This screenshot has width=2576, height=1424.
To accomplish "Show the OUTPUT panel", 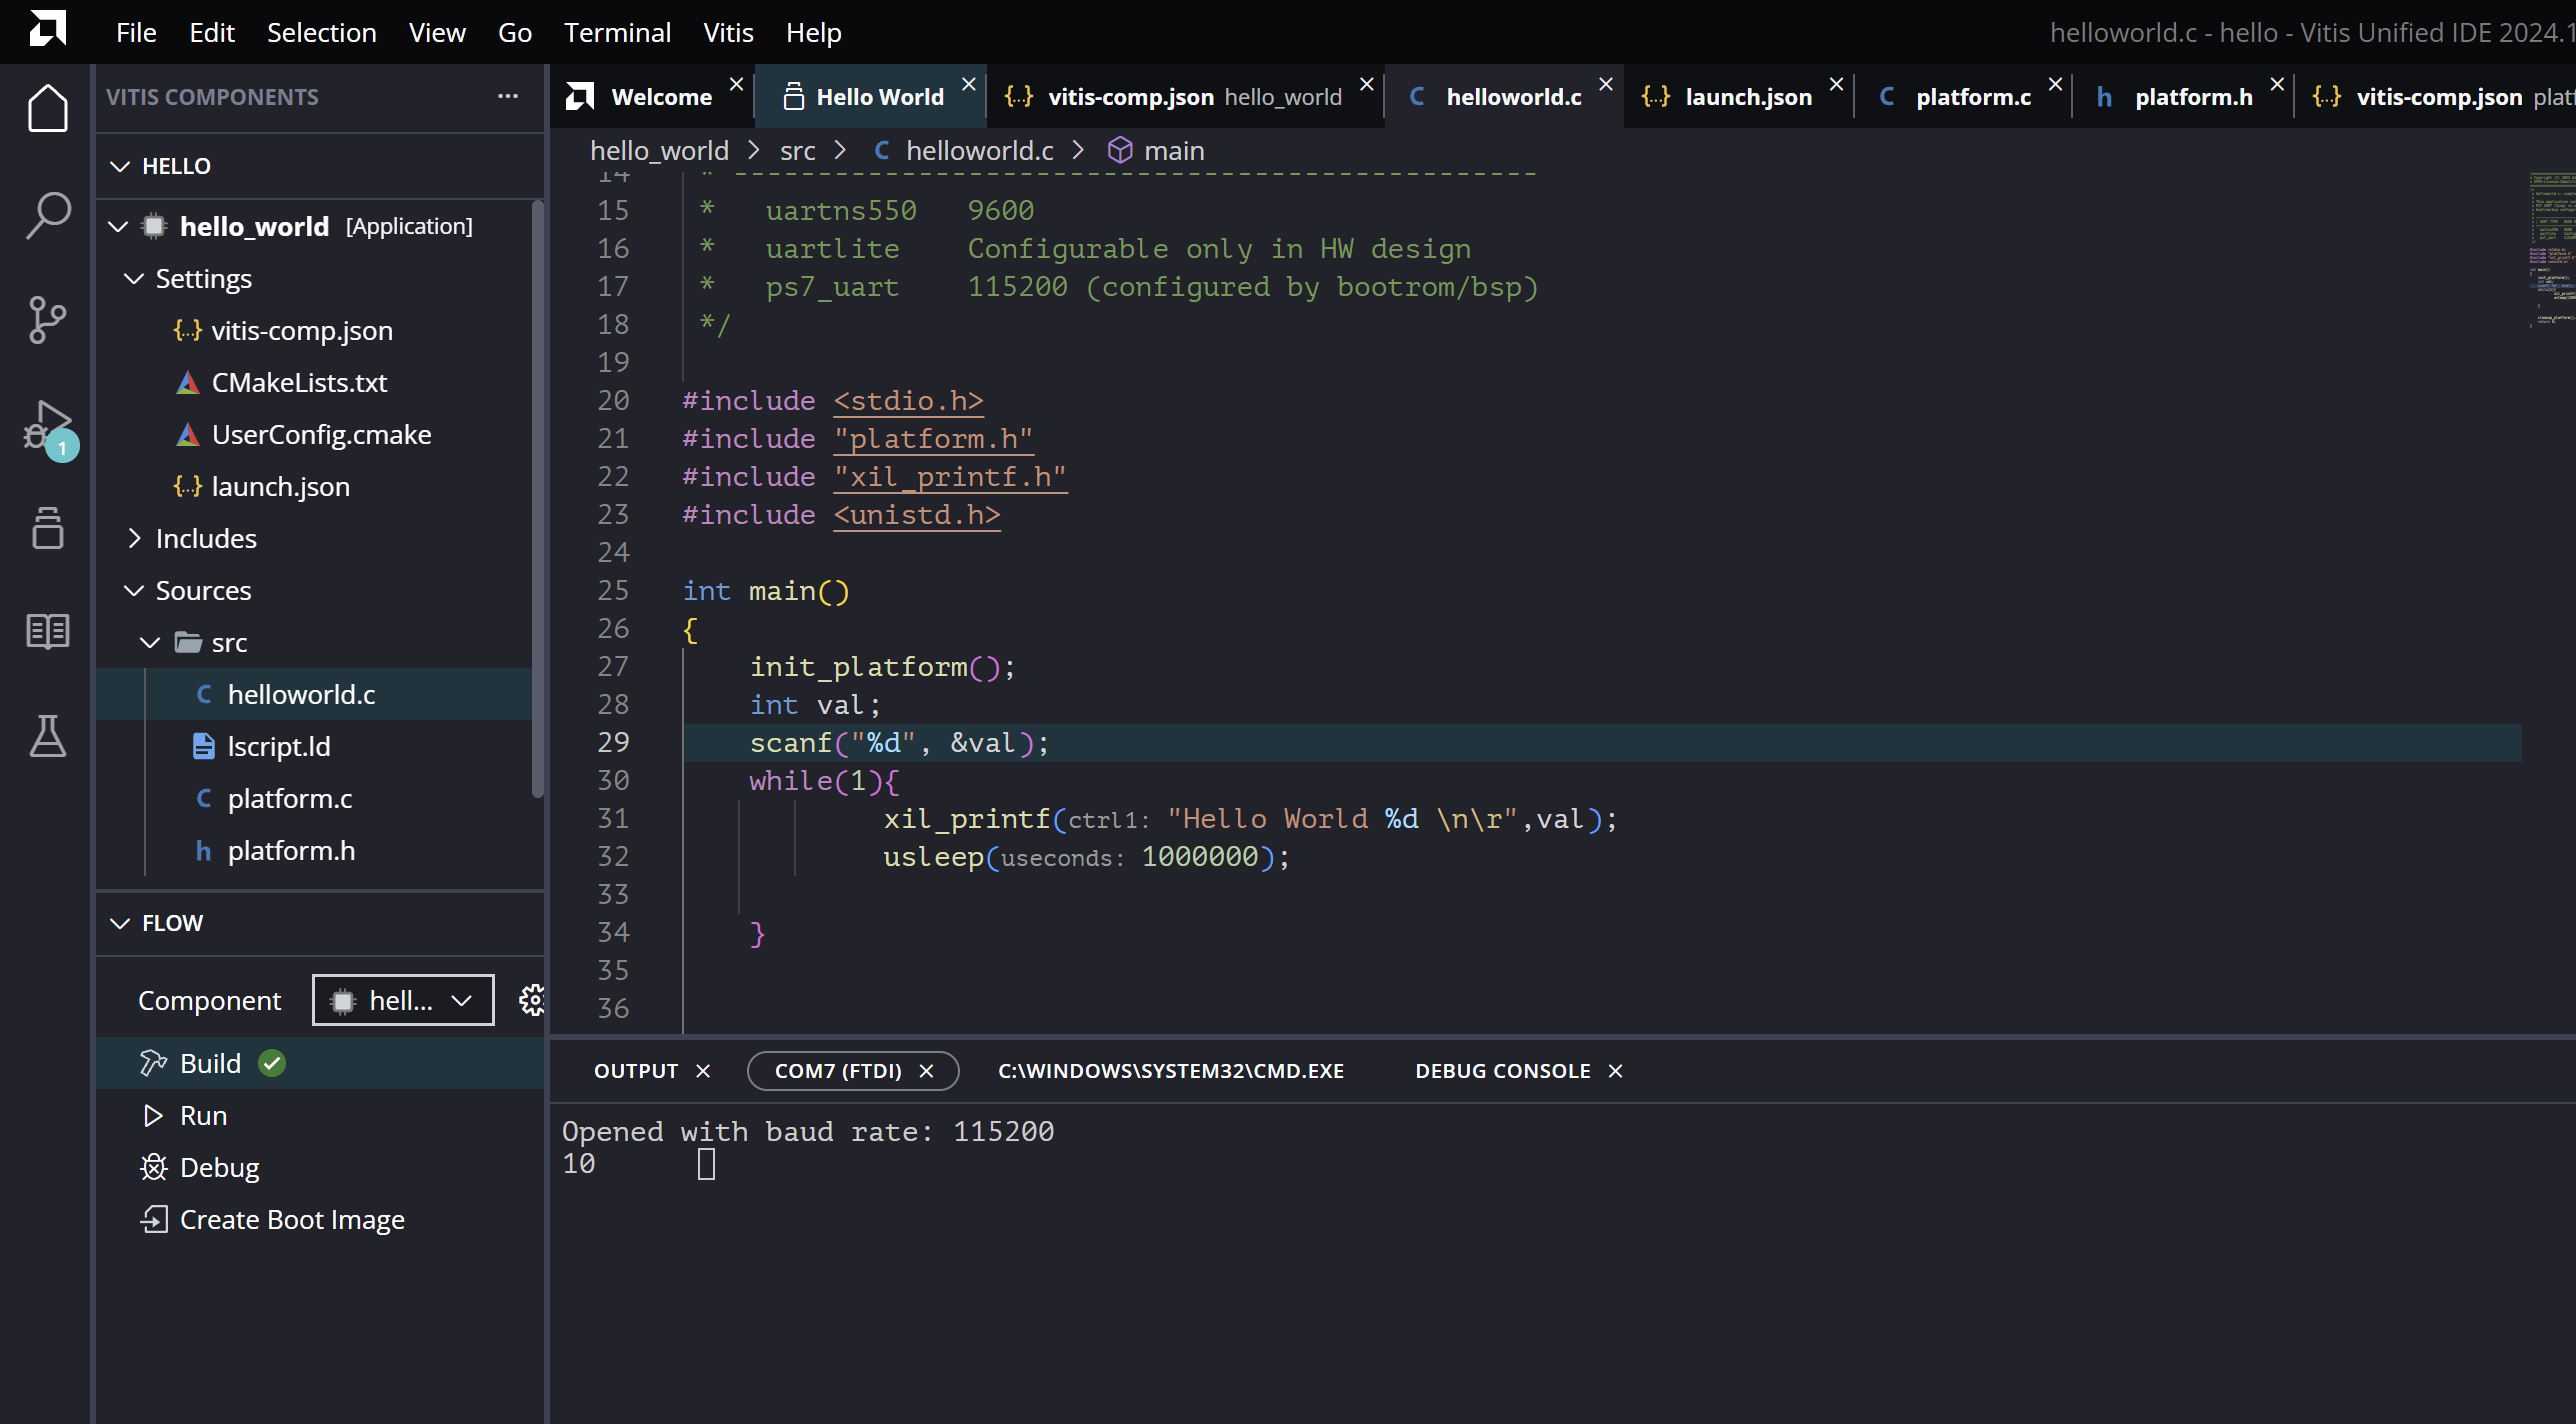I will coord(636,1071).
